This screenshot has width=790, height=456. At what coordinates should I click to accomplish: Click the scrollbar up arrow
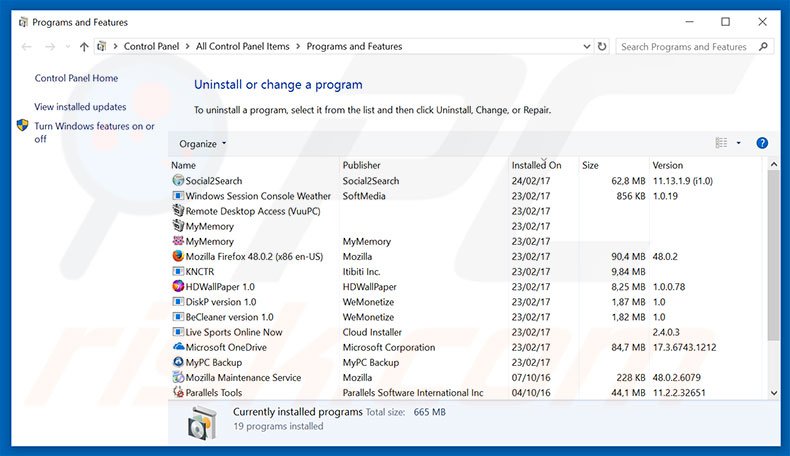click(774, 164)
